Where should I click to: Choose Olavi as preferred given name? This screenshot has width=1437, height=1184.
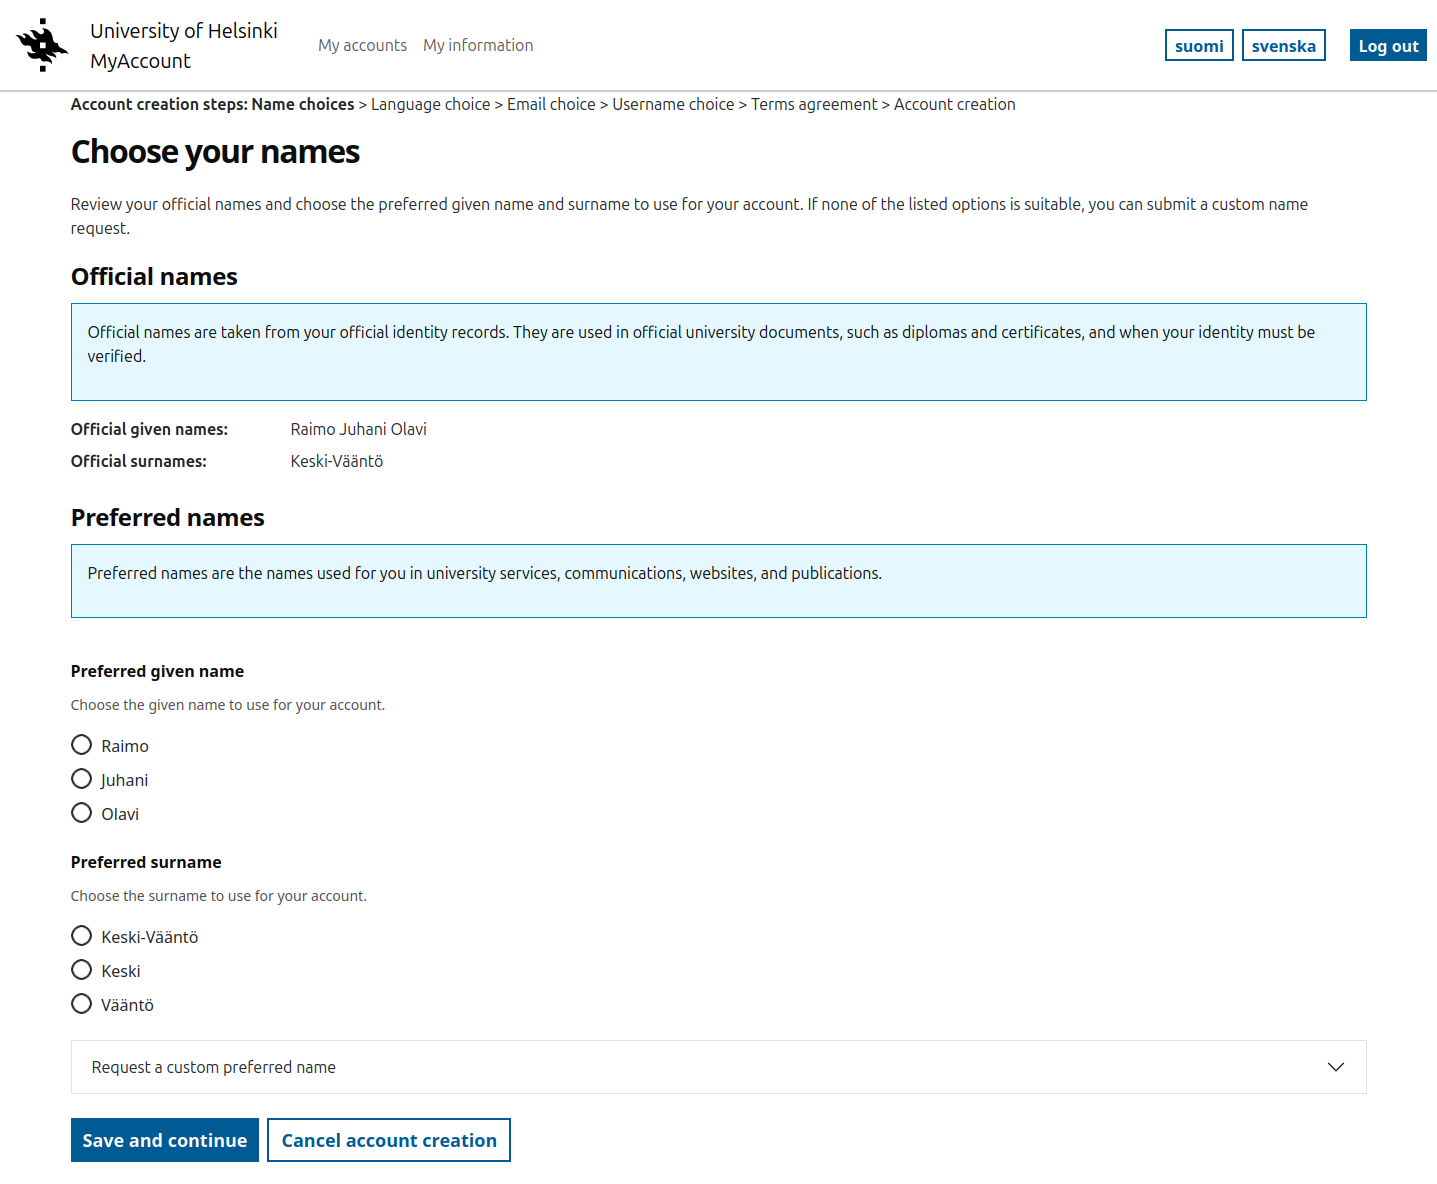tap(82, 813)
